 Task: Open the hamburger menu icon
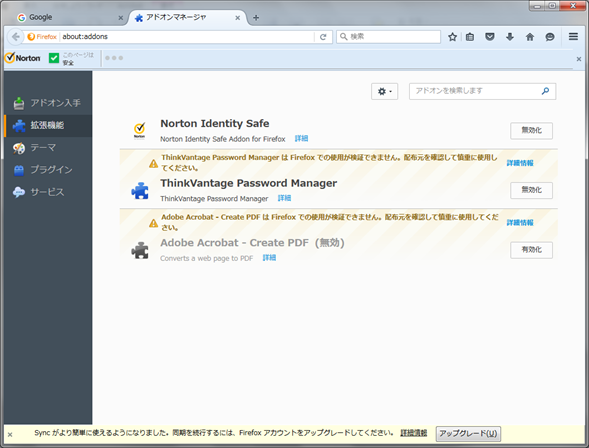[573, 36]
